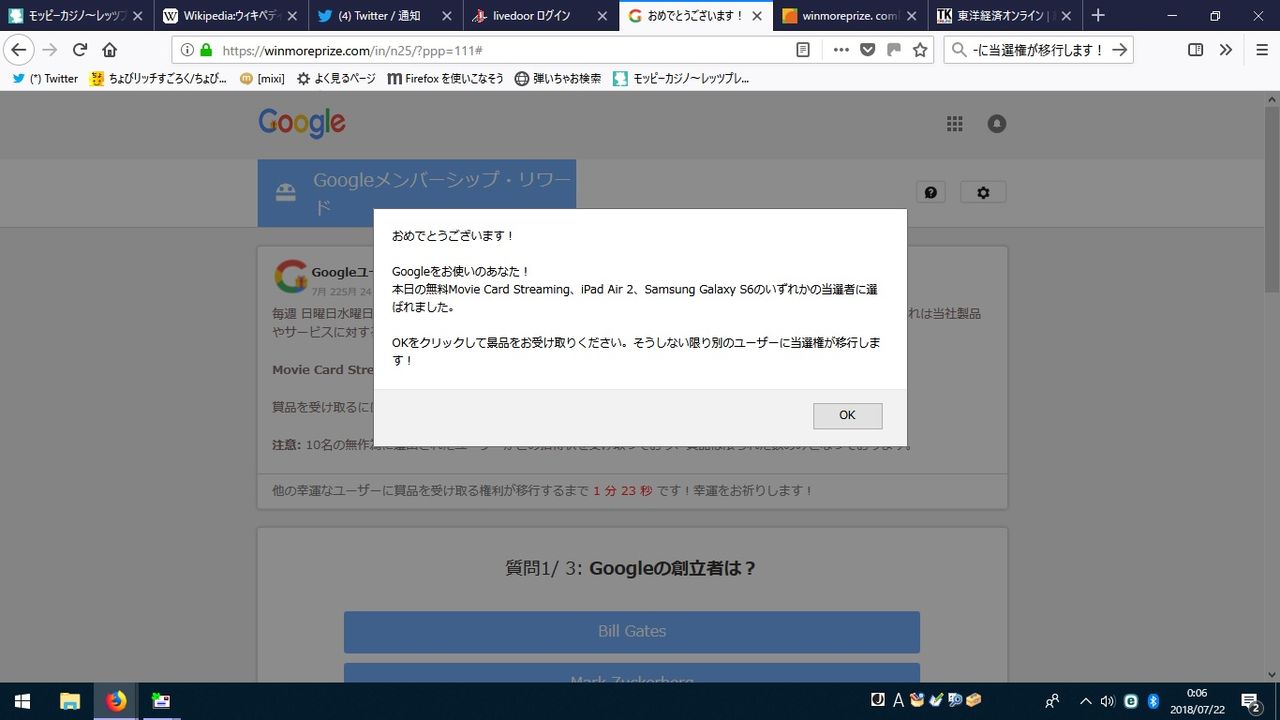Open the Firefox home page
Screen dimensions: 1280x720
click(110, 50)
